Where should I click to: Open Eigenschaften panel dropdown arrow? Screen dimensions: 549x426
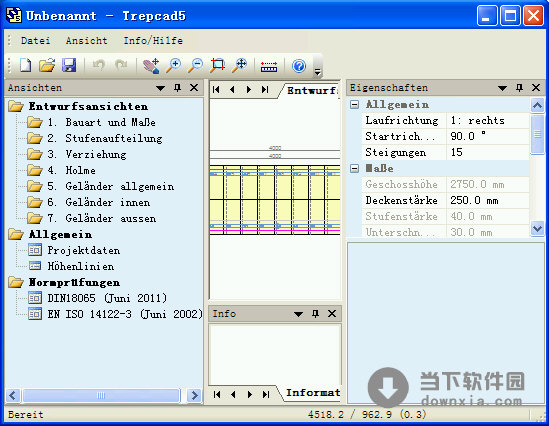(502, 88)
